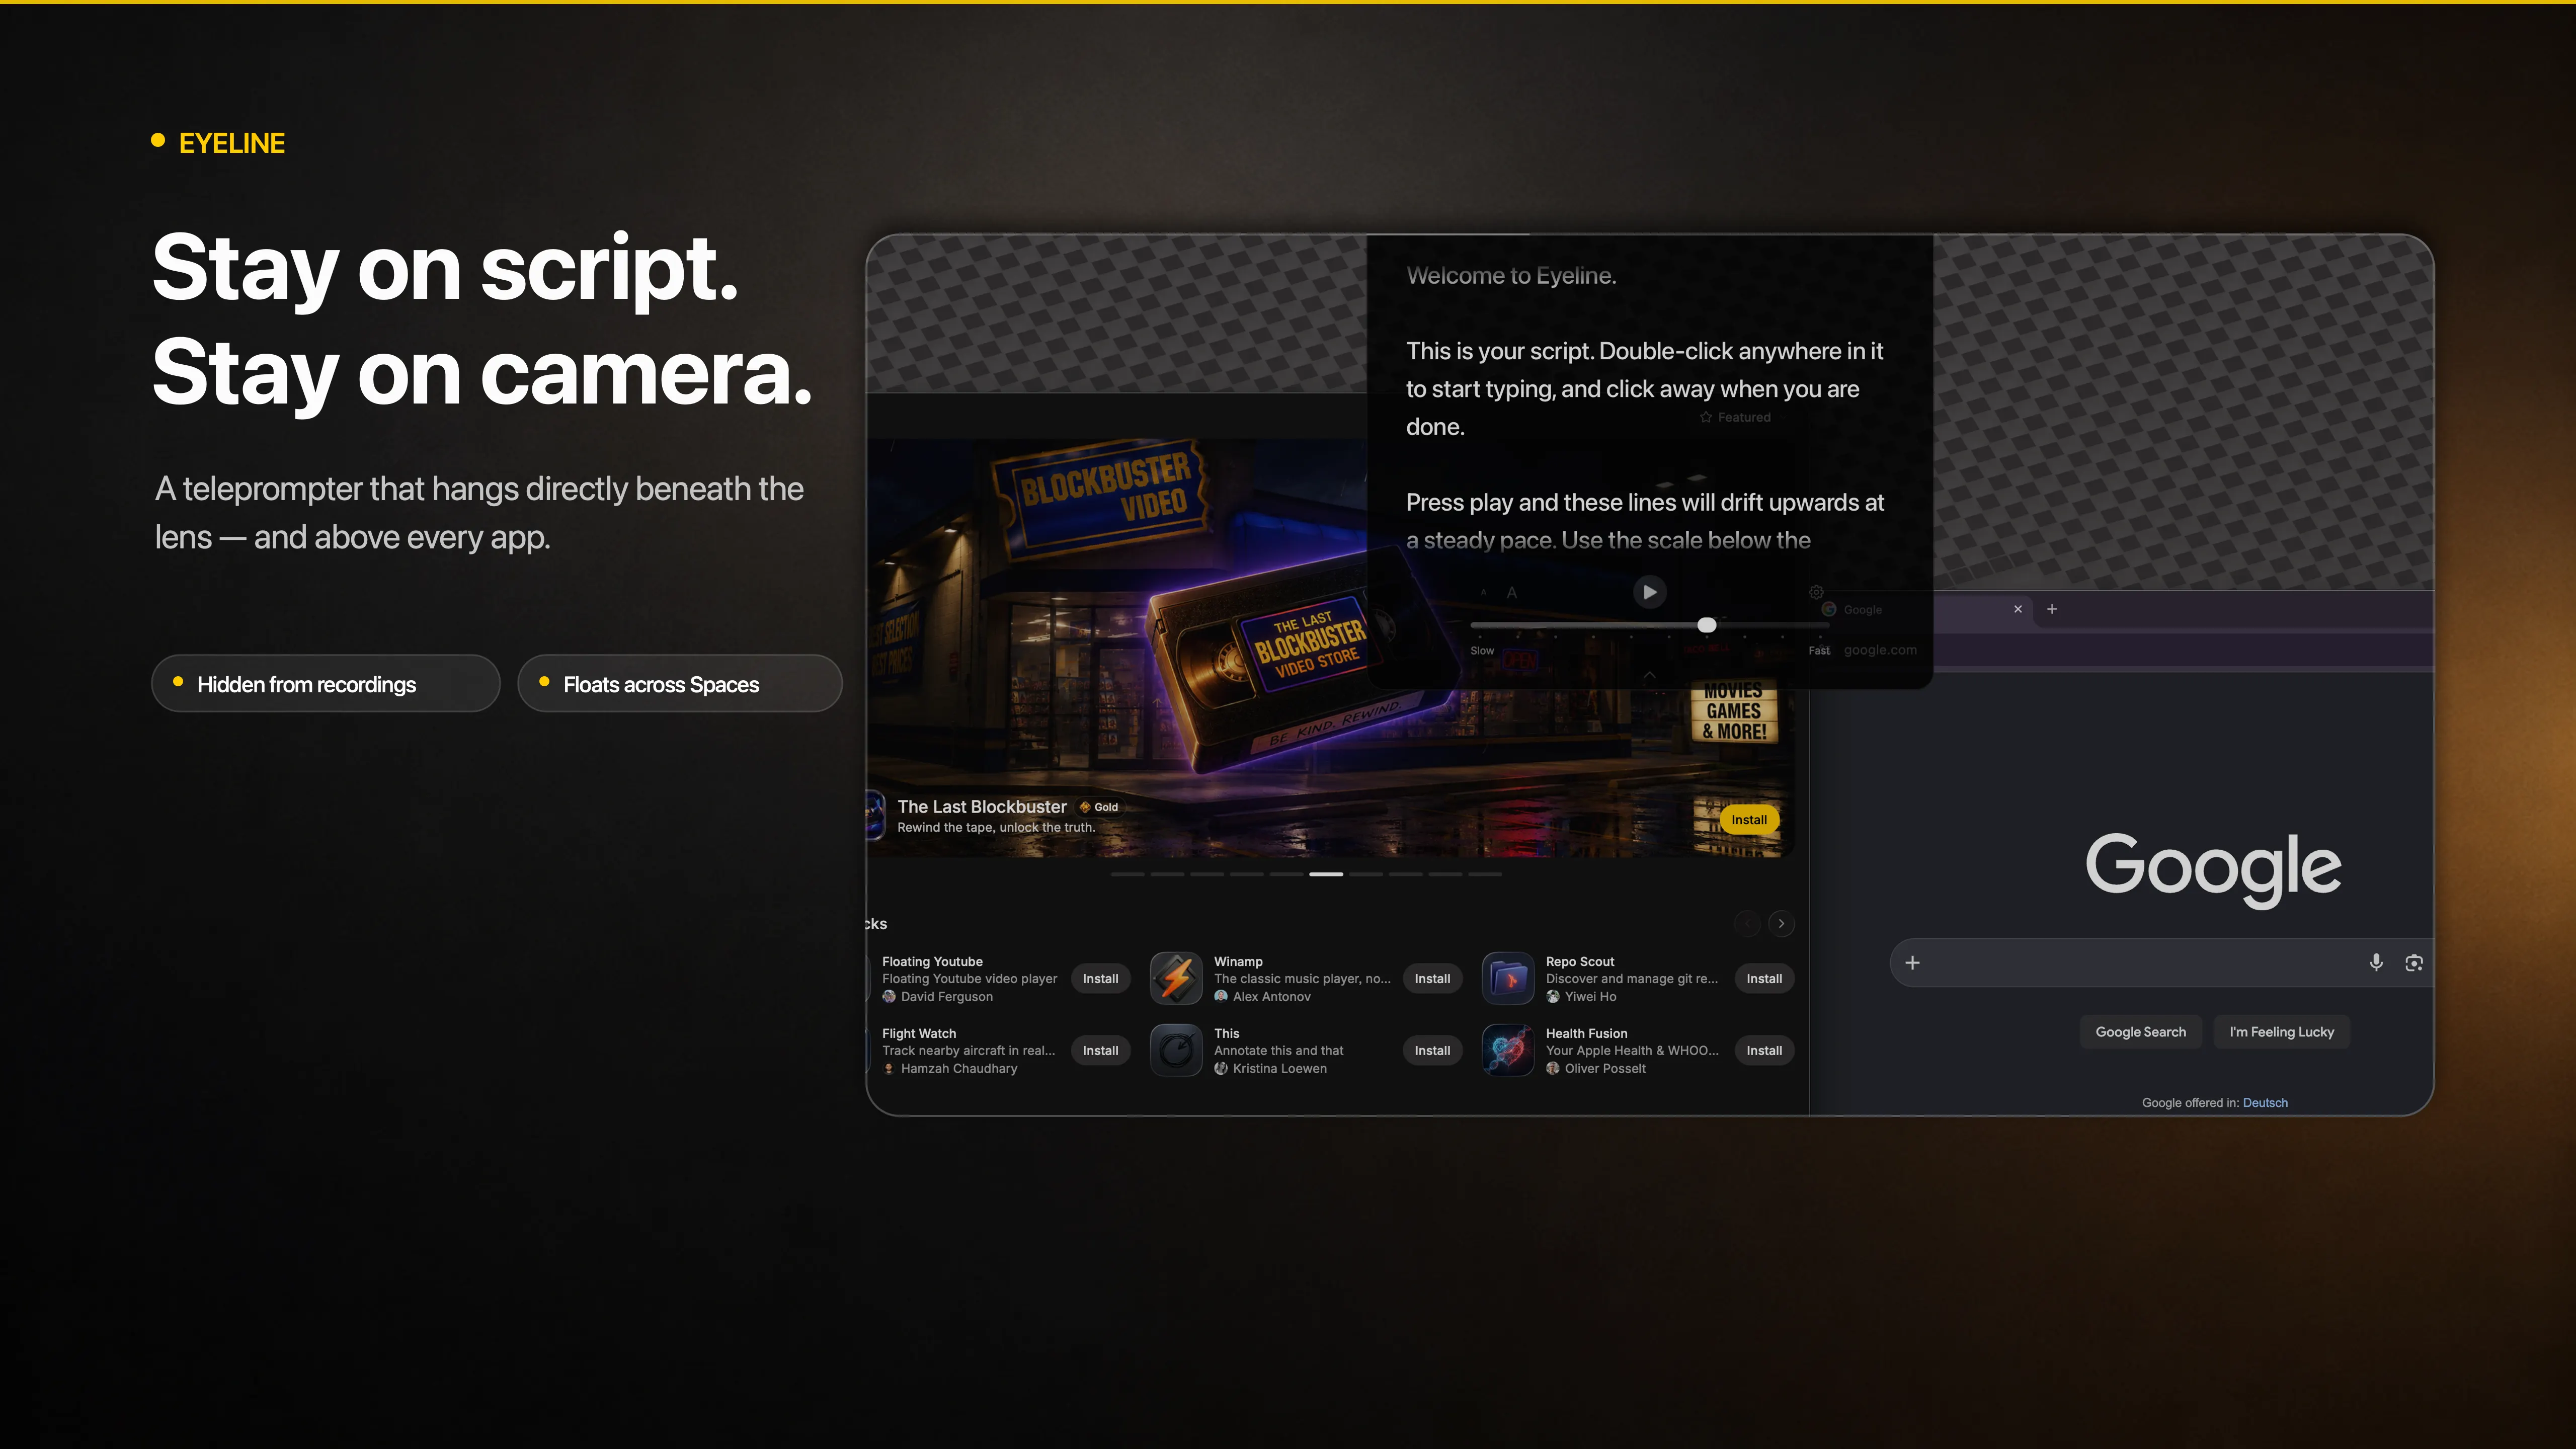Install the app named This
Image resolution: width=2576 pixels, height=1449 pixels.
(x=1432, y=1051)
